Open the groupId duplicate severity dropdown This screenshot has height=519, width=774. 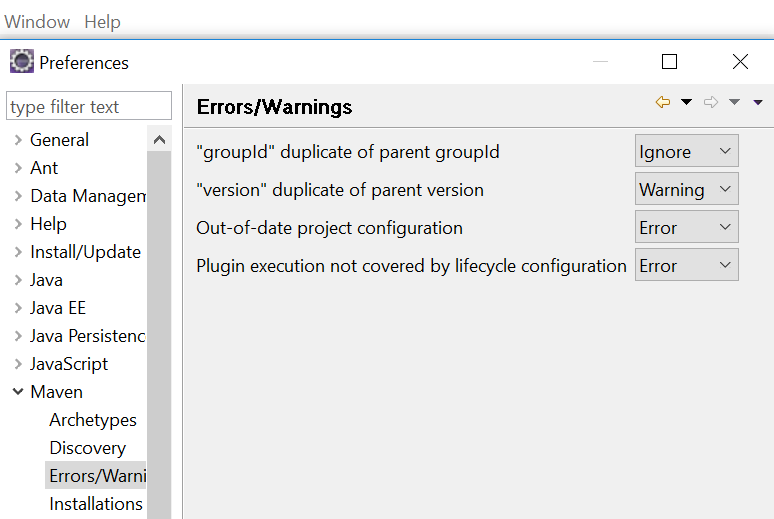687,151
